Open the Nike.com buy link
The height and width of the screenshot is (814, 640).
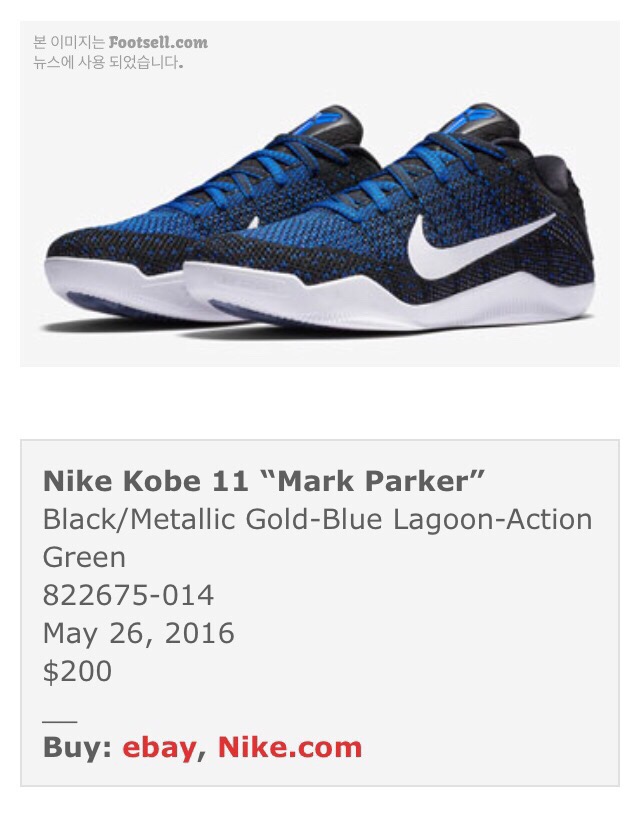click(289, 747)
